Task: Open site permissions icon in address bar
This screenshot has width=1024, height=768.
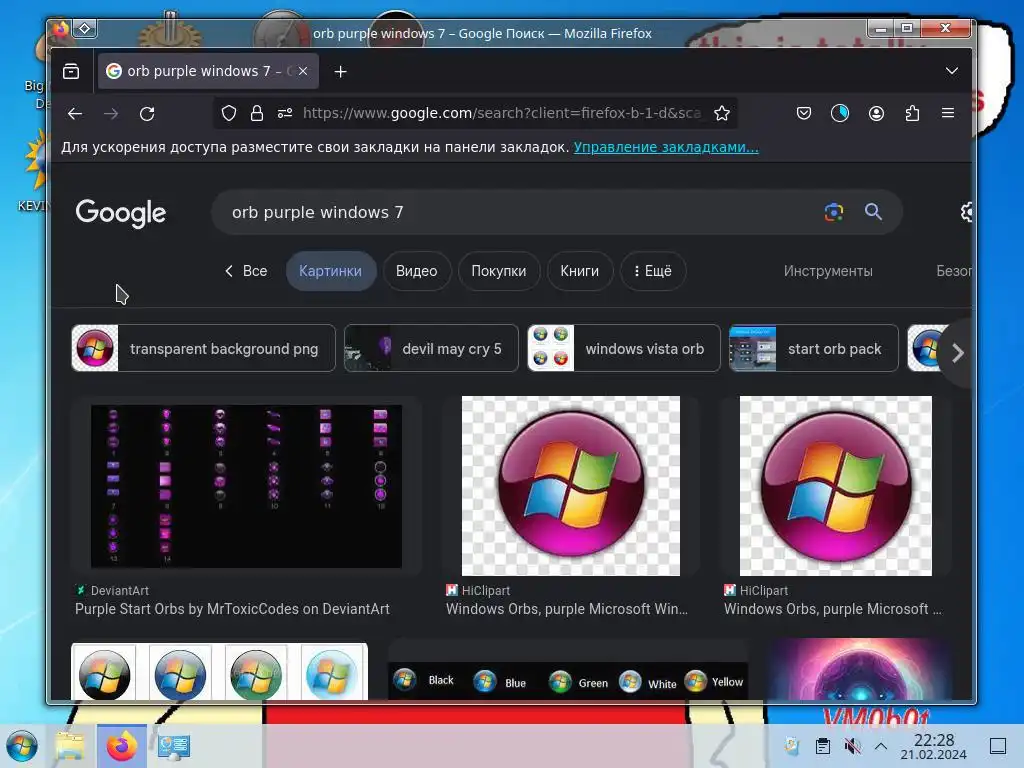Action: (285, 113)
